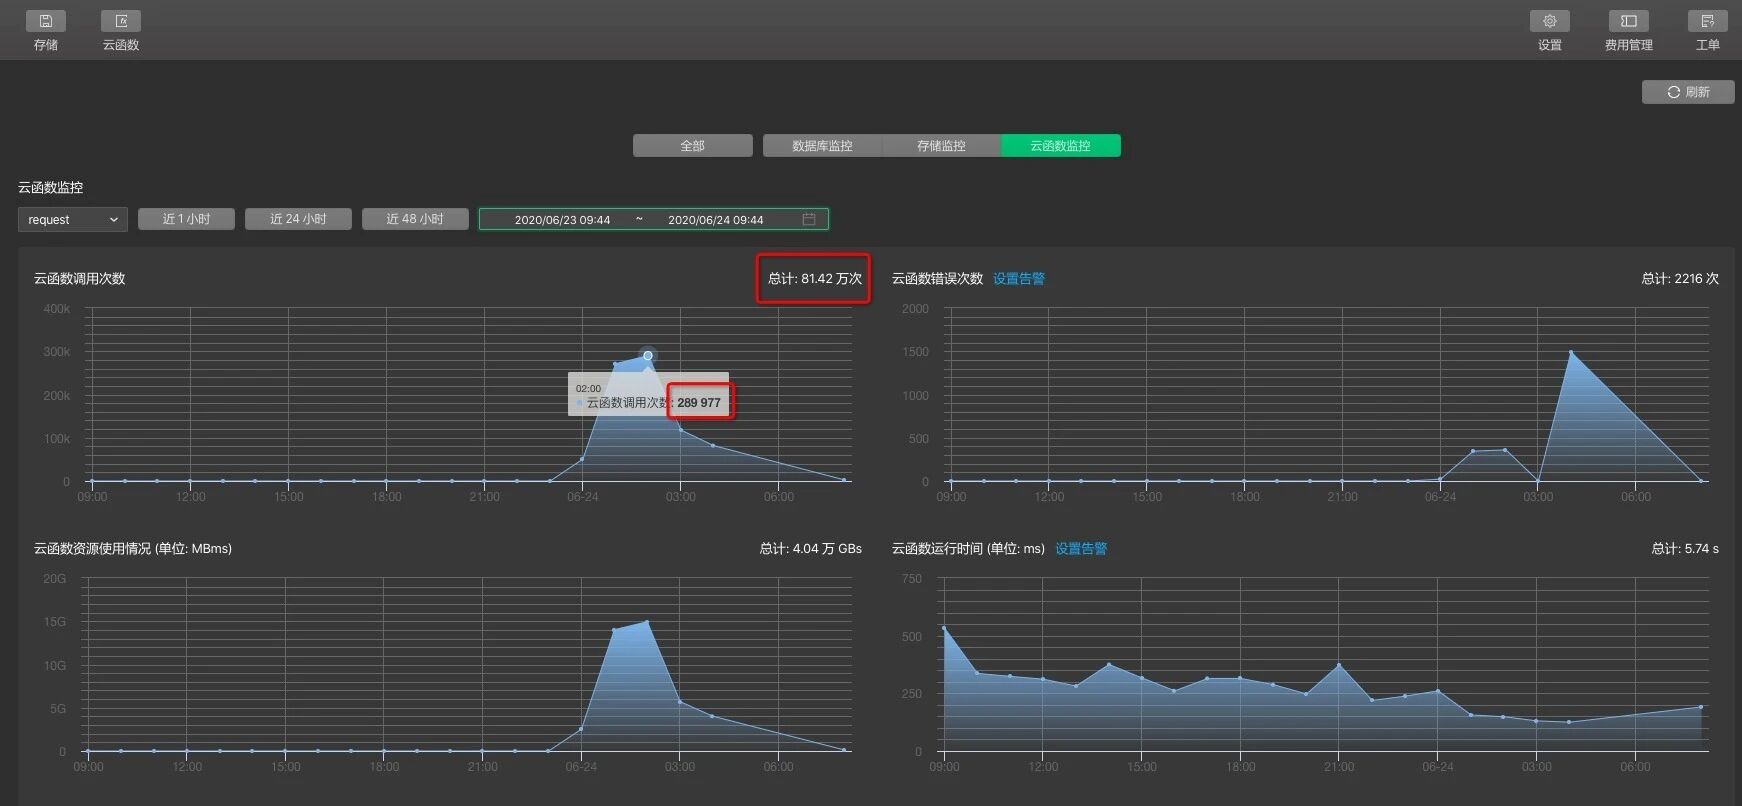Image resolution: width=1742 pixels, height=806 pixels.
Task: Choose the 近 24 小时 time range
Action: 298,219
